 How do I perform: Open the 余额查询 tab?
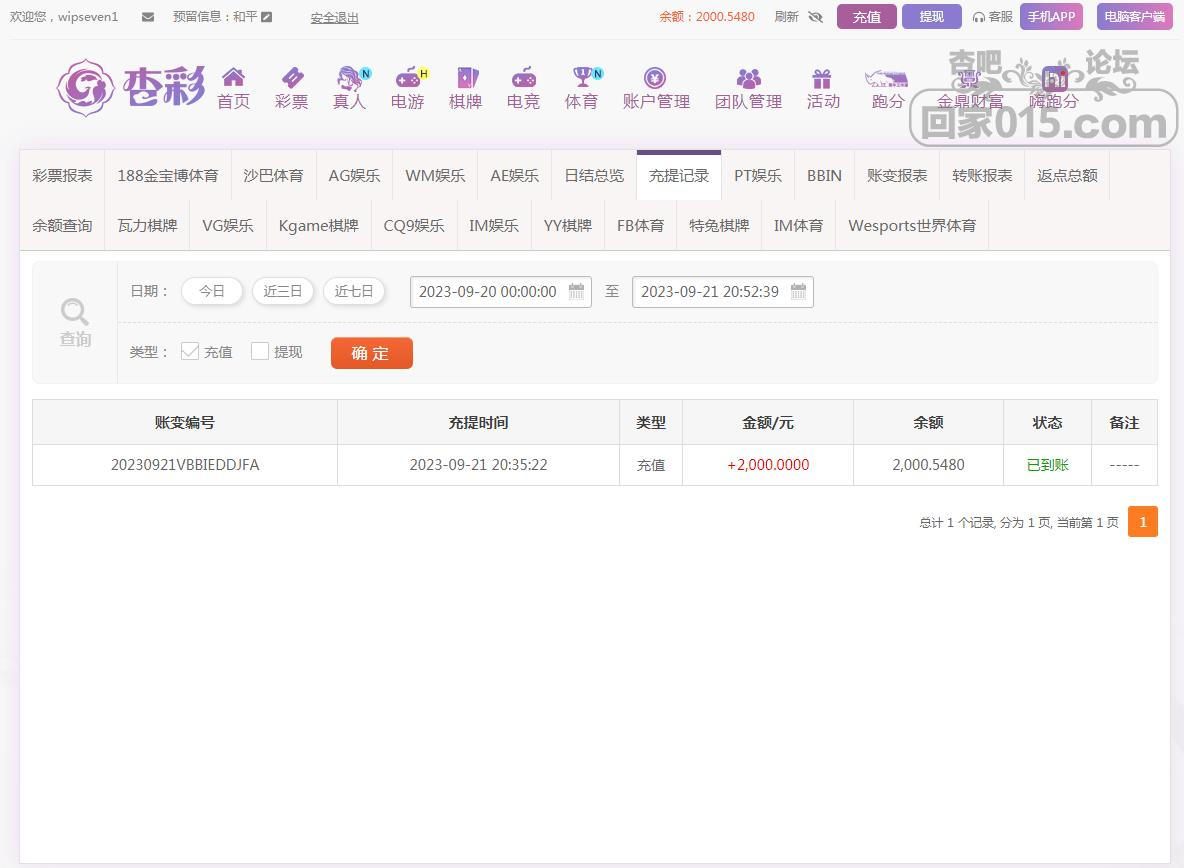(x=62, y=225)
